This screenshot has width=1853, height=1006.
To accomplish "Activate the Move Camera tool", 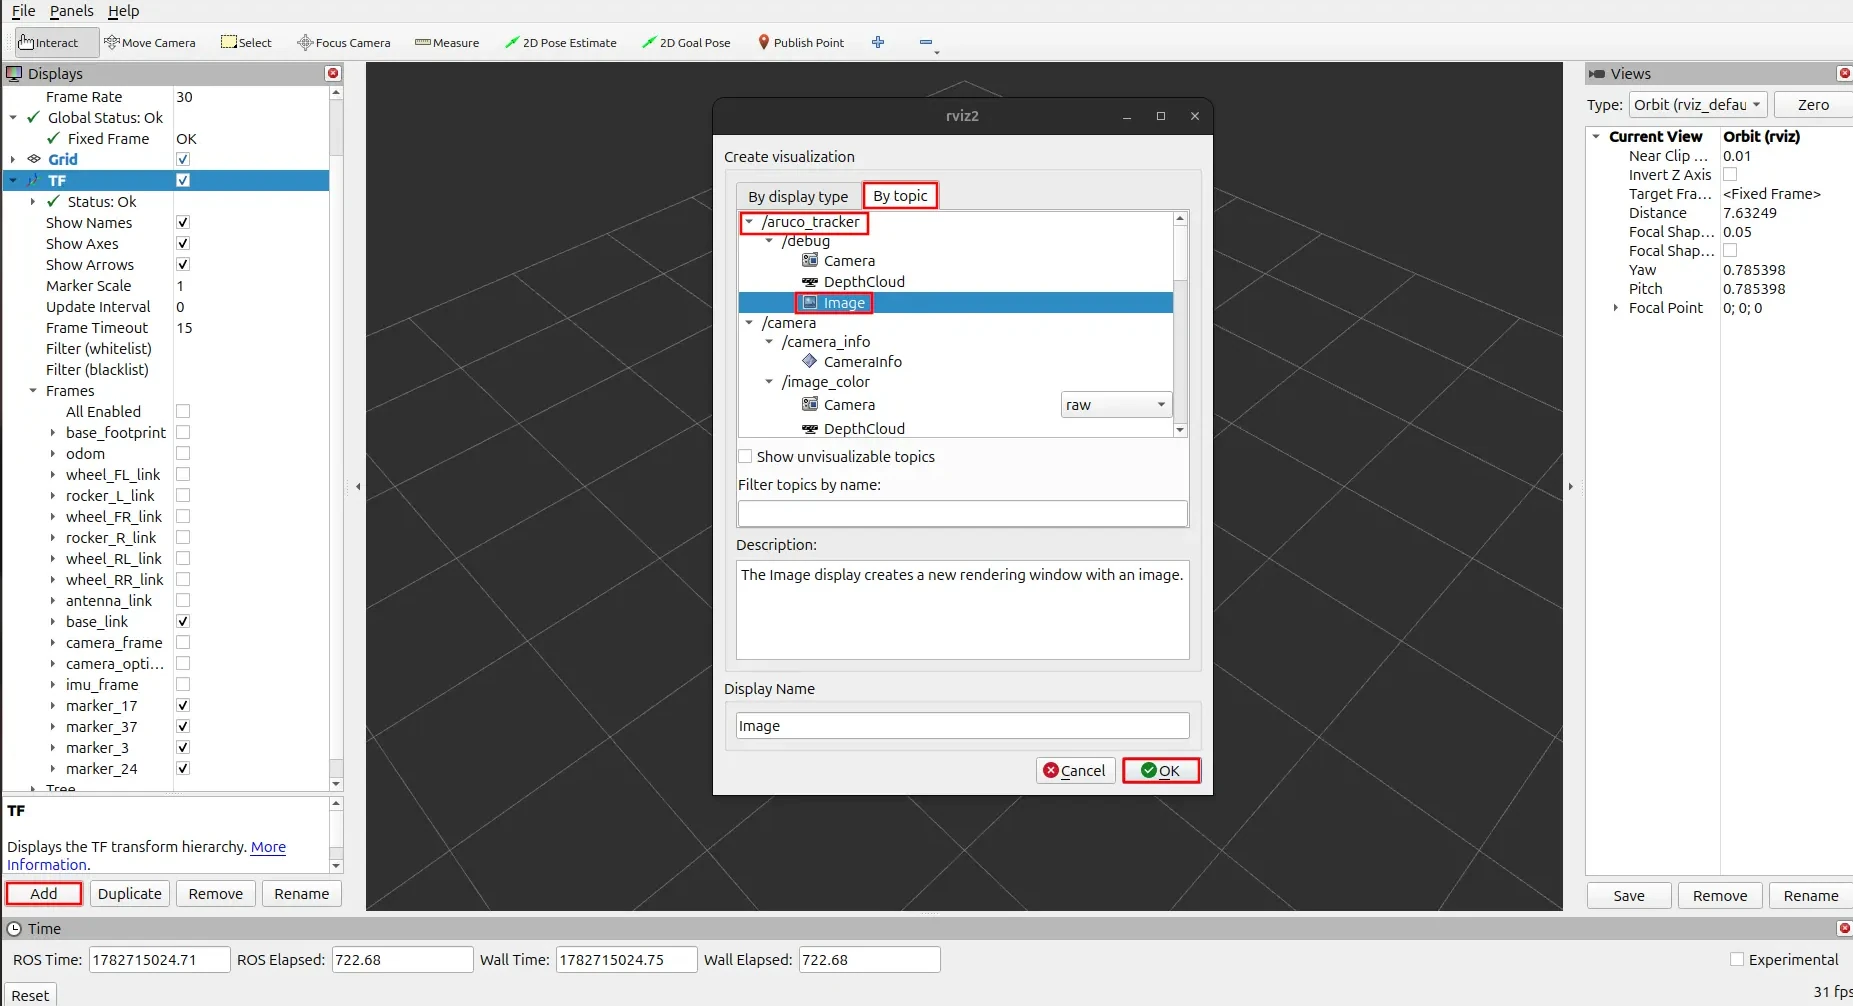I will pyautogui.click(x=150, y=43).
